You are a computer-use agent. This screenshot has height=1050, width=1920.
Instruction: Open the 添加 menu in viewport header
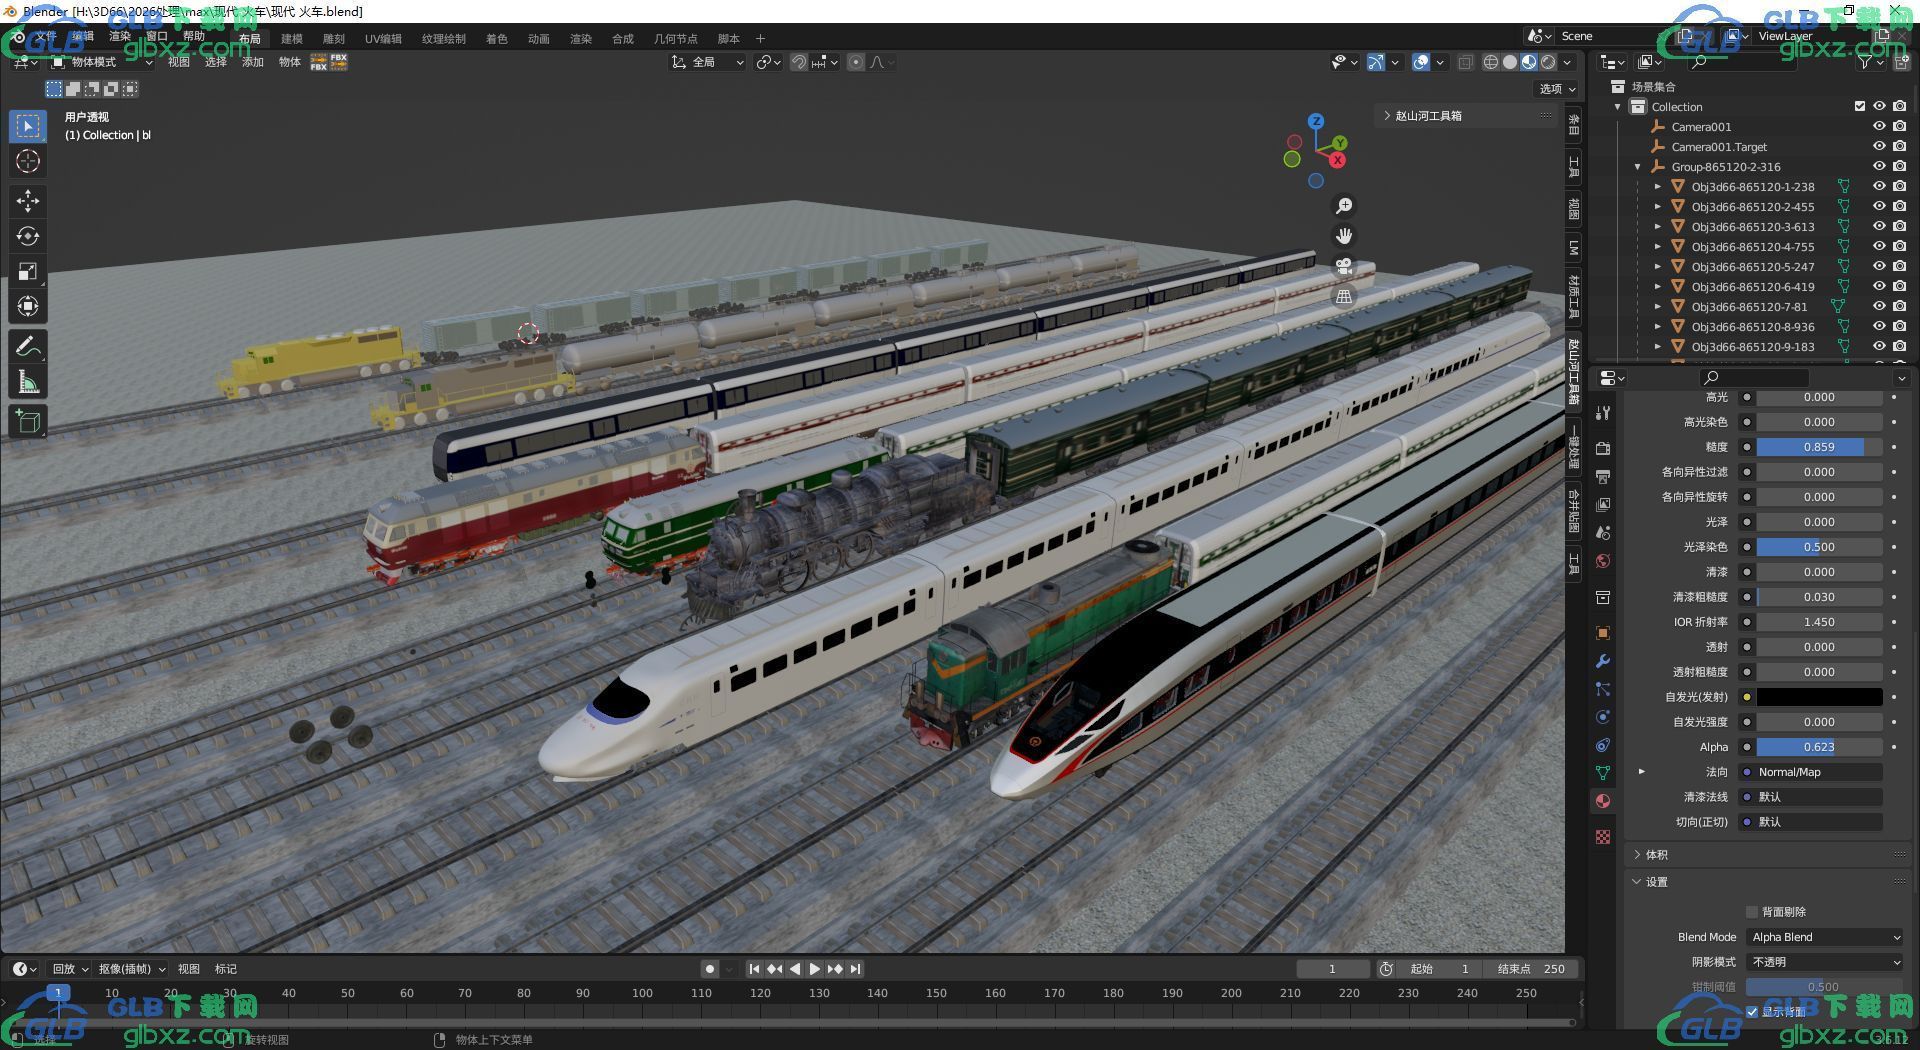click(x=252, y=62)
